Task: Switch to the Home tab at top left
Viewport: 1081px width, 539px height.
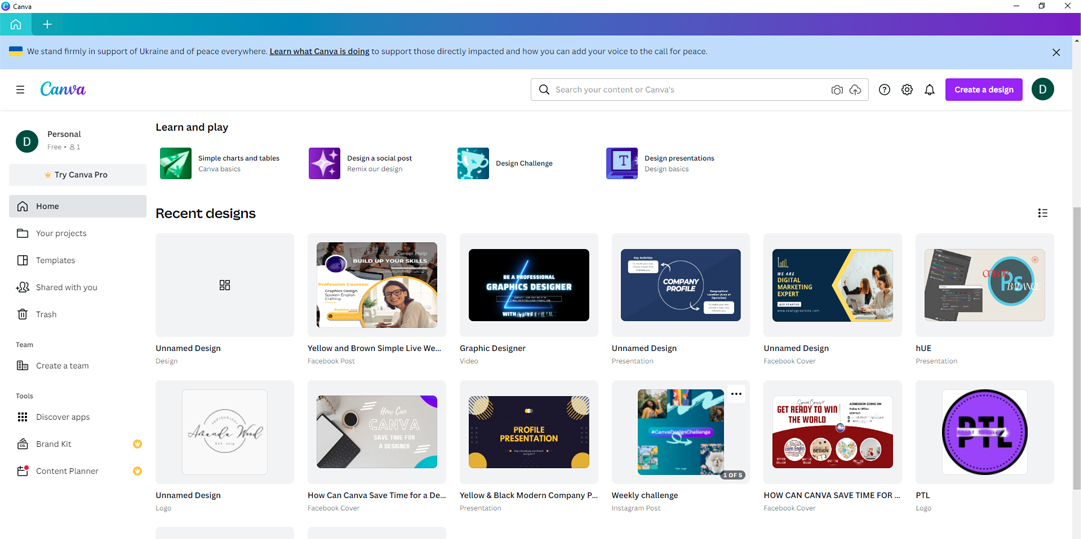Action: point(15,24)
